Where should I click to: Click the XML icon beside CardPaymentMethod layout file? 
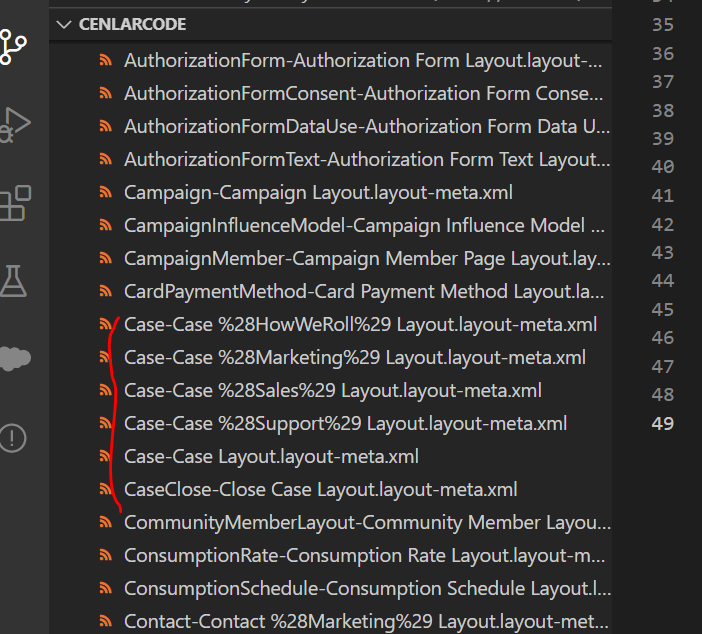pos(106,291)
